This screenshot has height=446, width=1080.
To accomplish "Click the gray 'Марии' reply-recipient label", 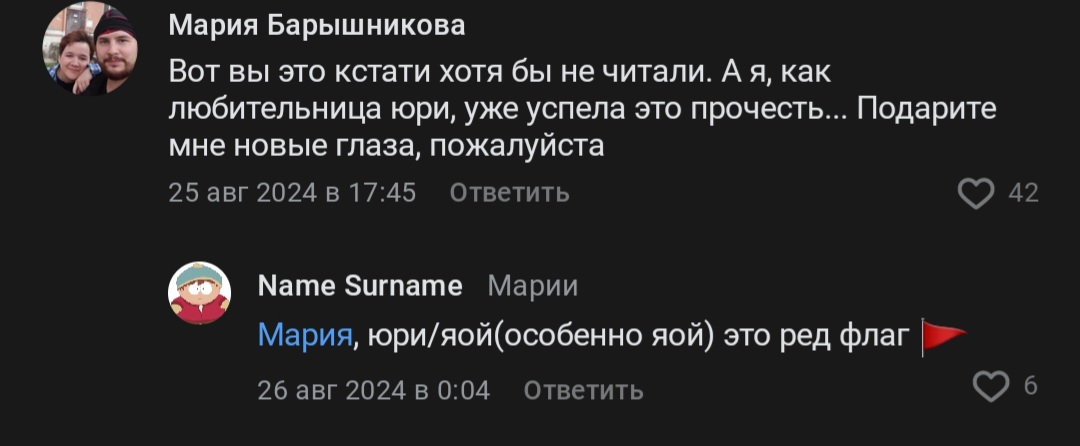I will coord(532,287).
